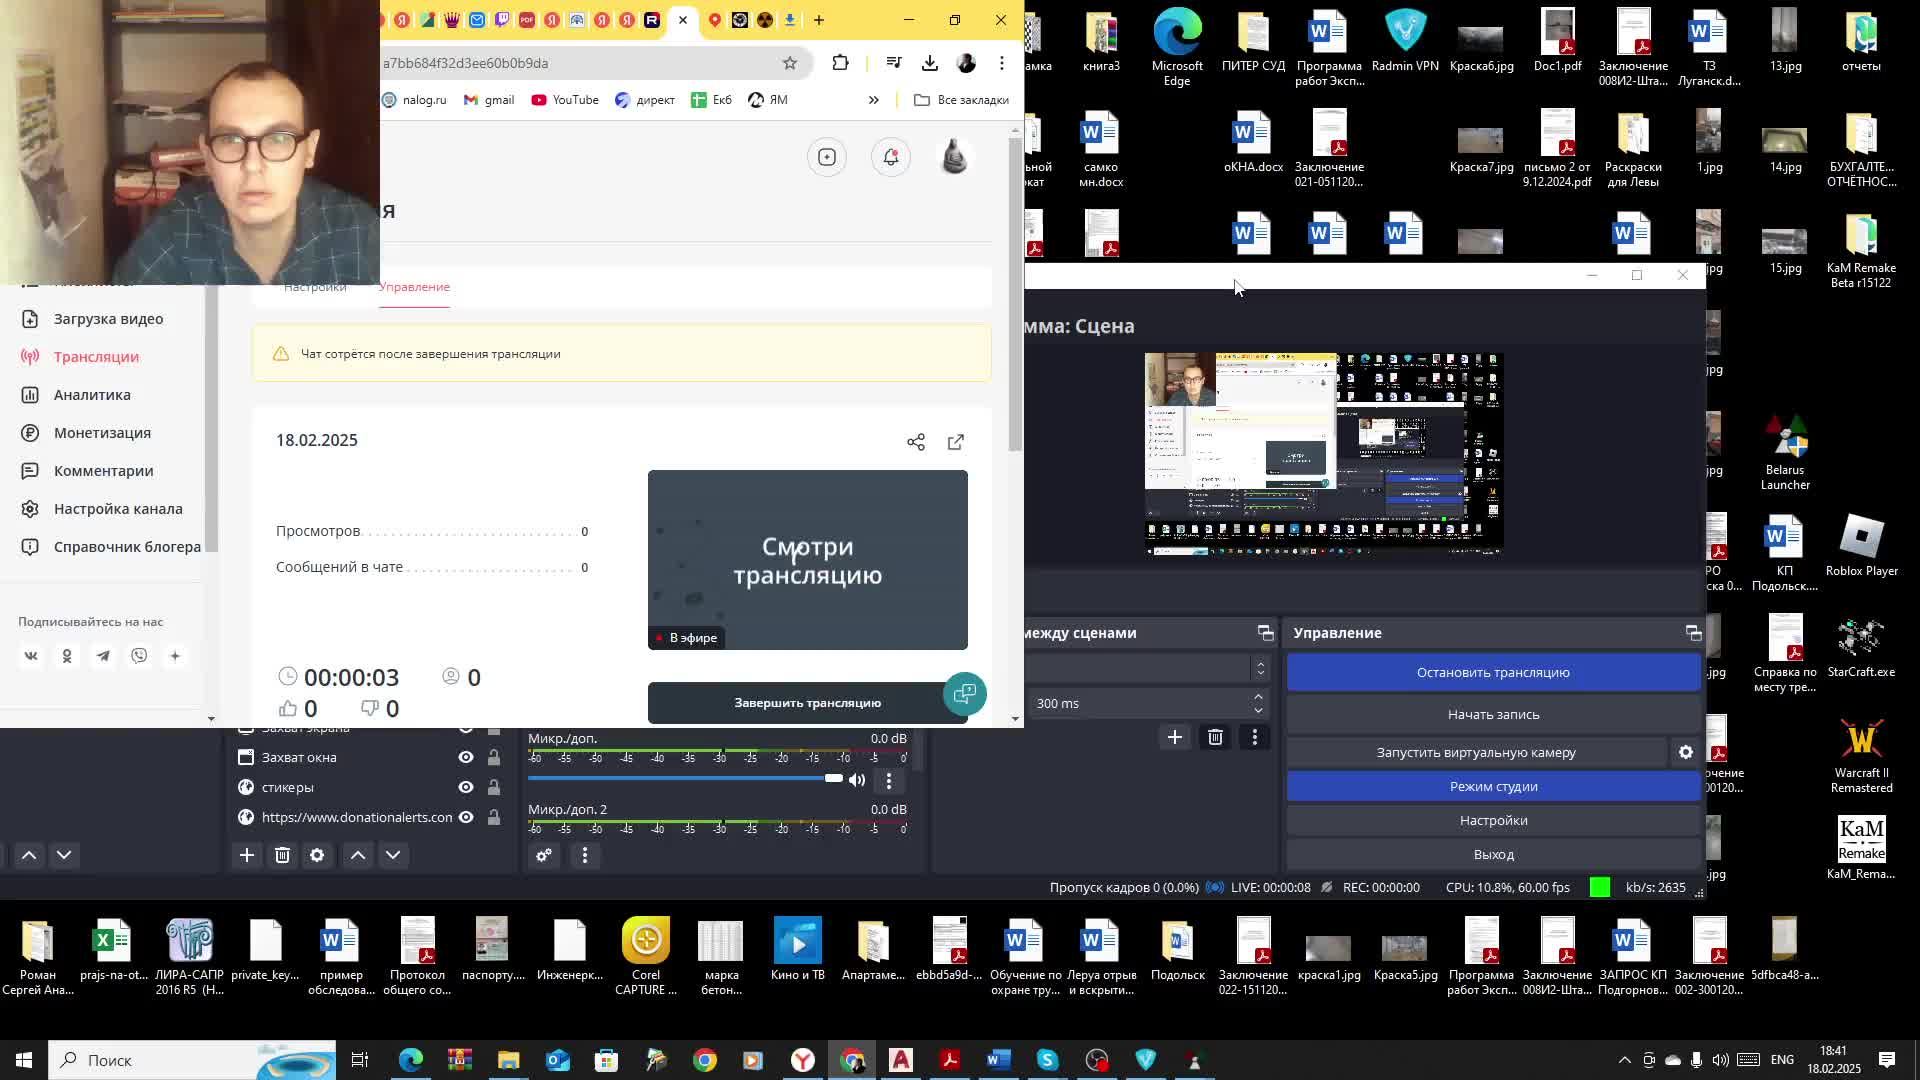Move the scene up in the OBS scenes list
Screen dimensions: 1920x1080
tap(29, 855)
